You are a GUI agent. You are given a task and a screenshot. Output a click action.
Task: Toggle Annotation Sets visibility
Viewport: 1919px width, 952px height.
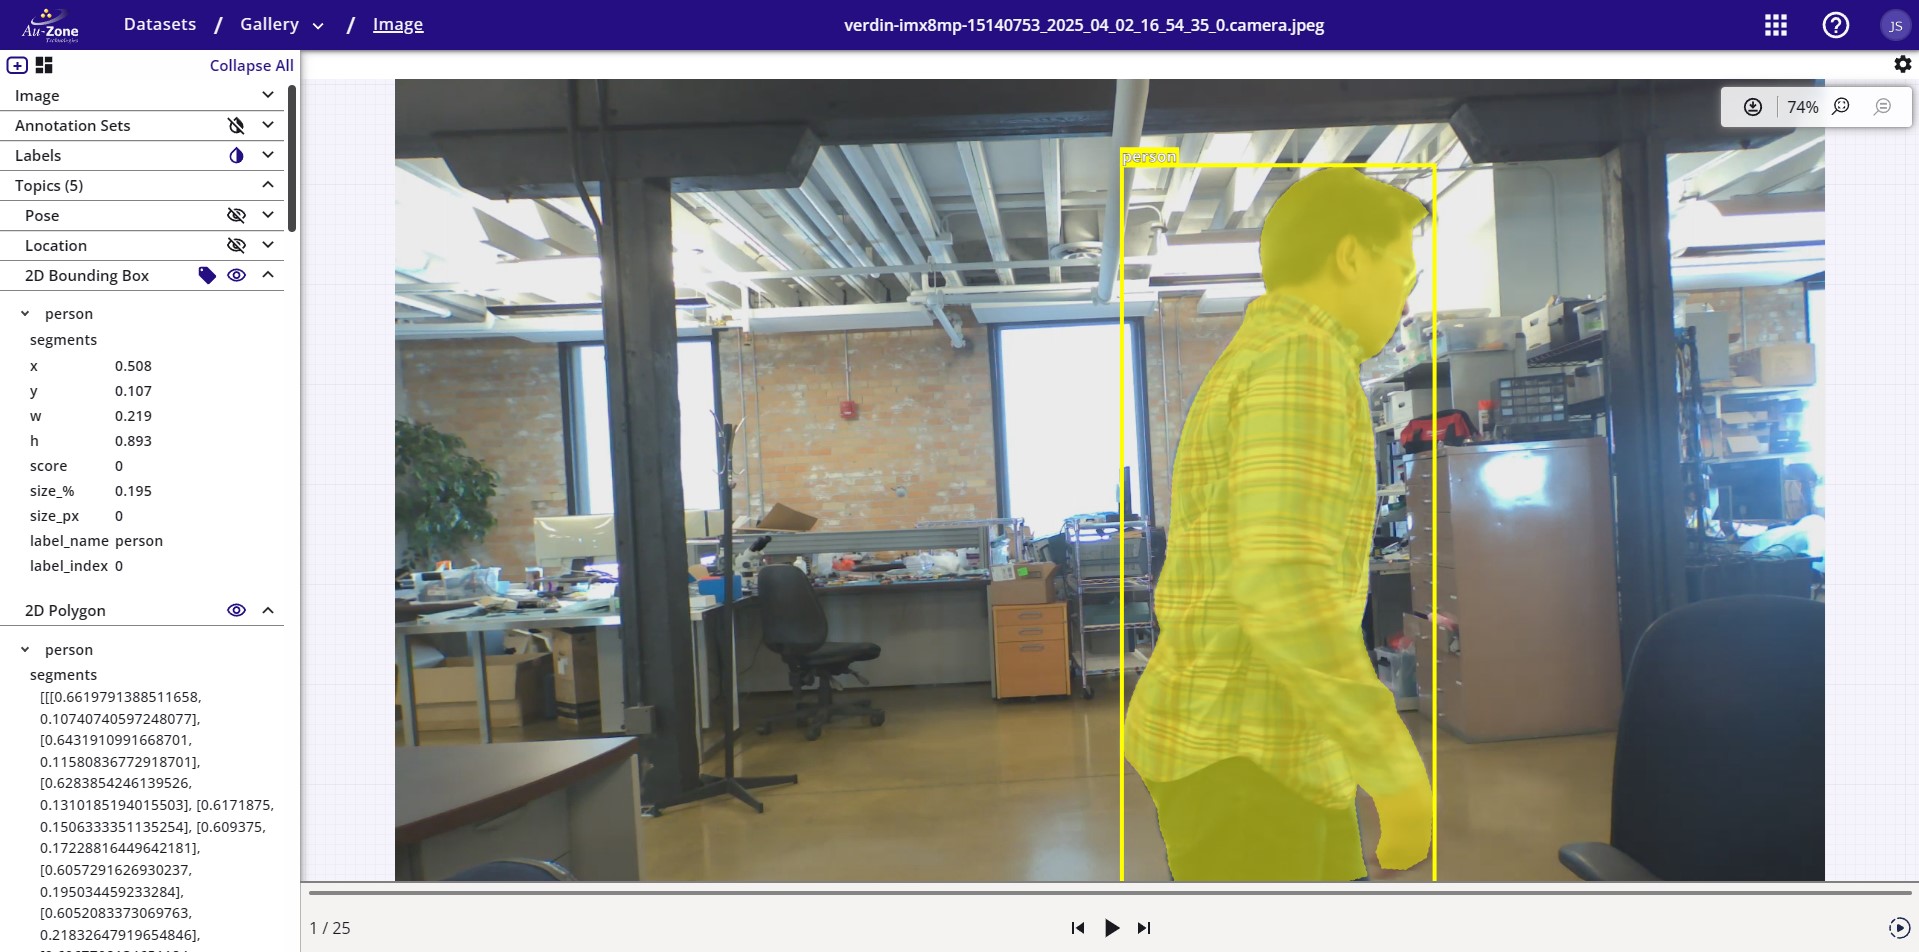pyautogui.click(x=236, y=125)
